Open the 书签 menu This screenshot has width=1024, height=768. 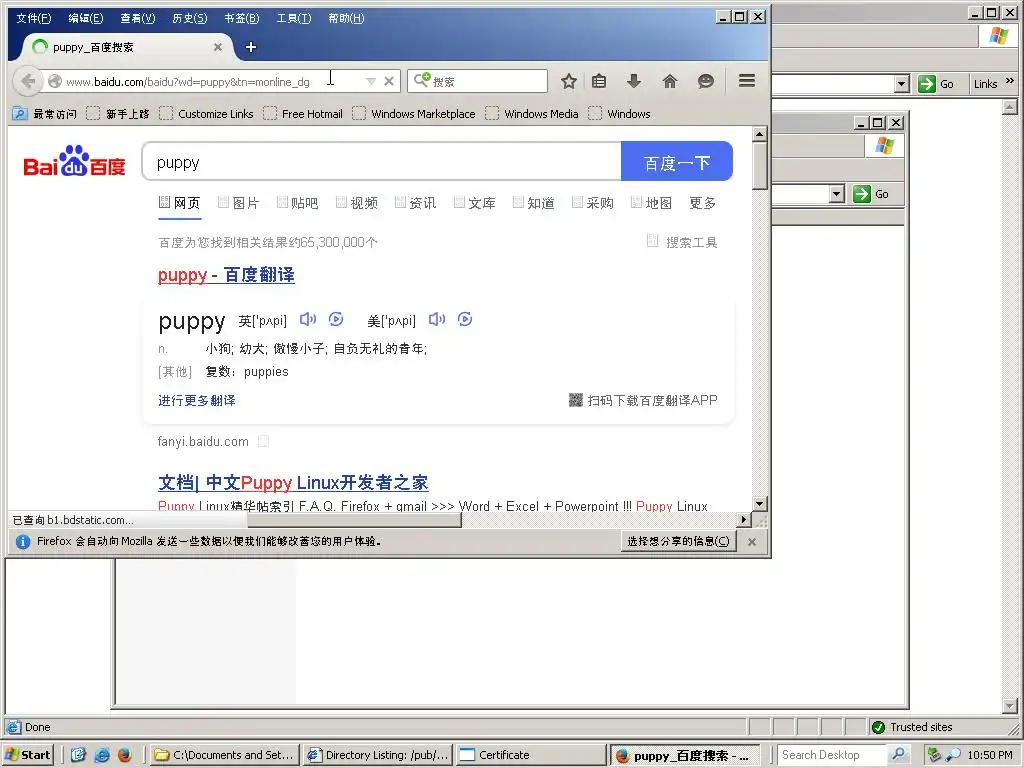[x=242, y=18]
